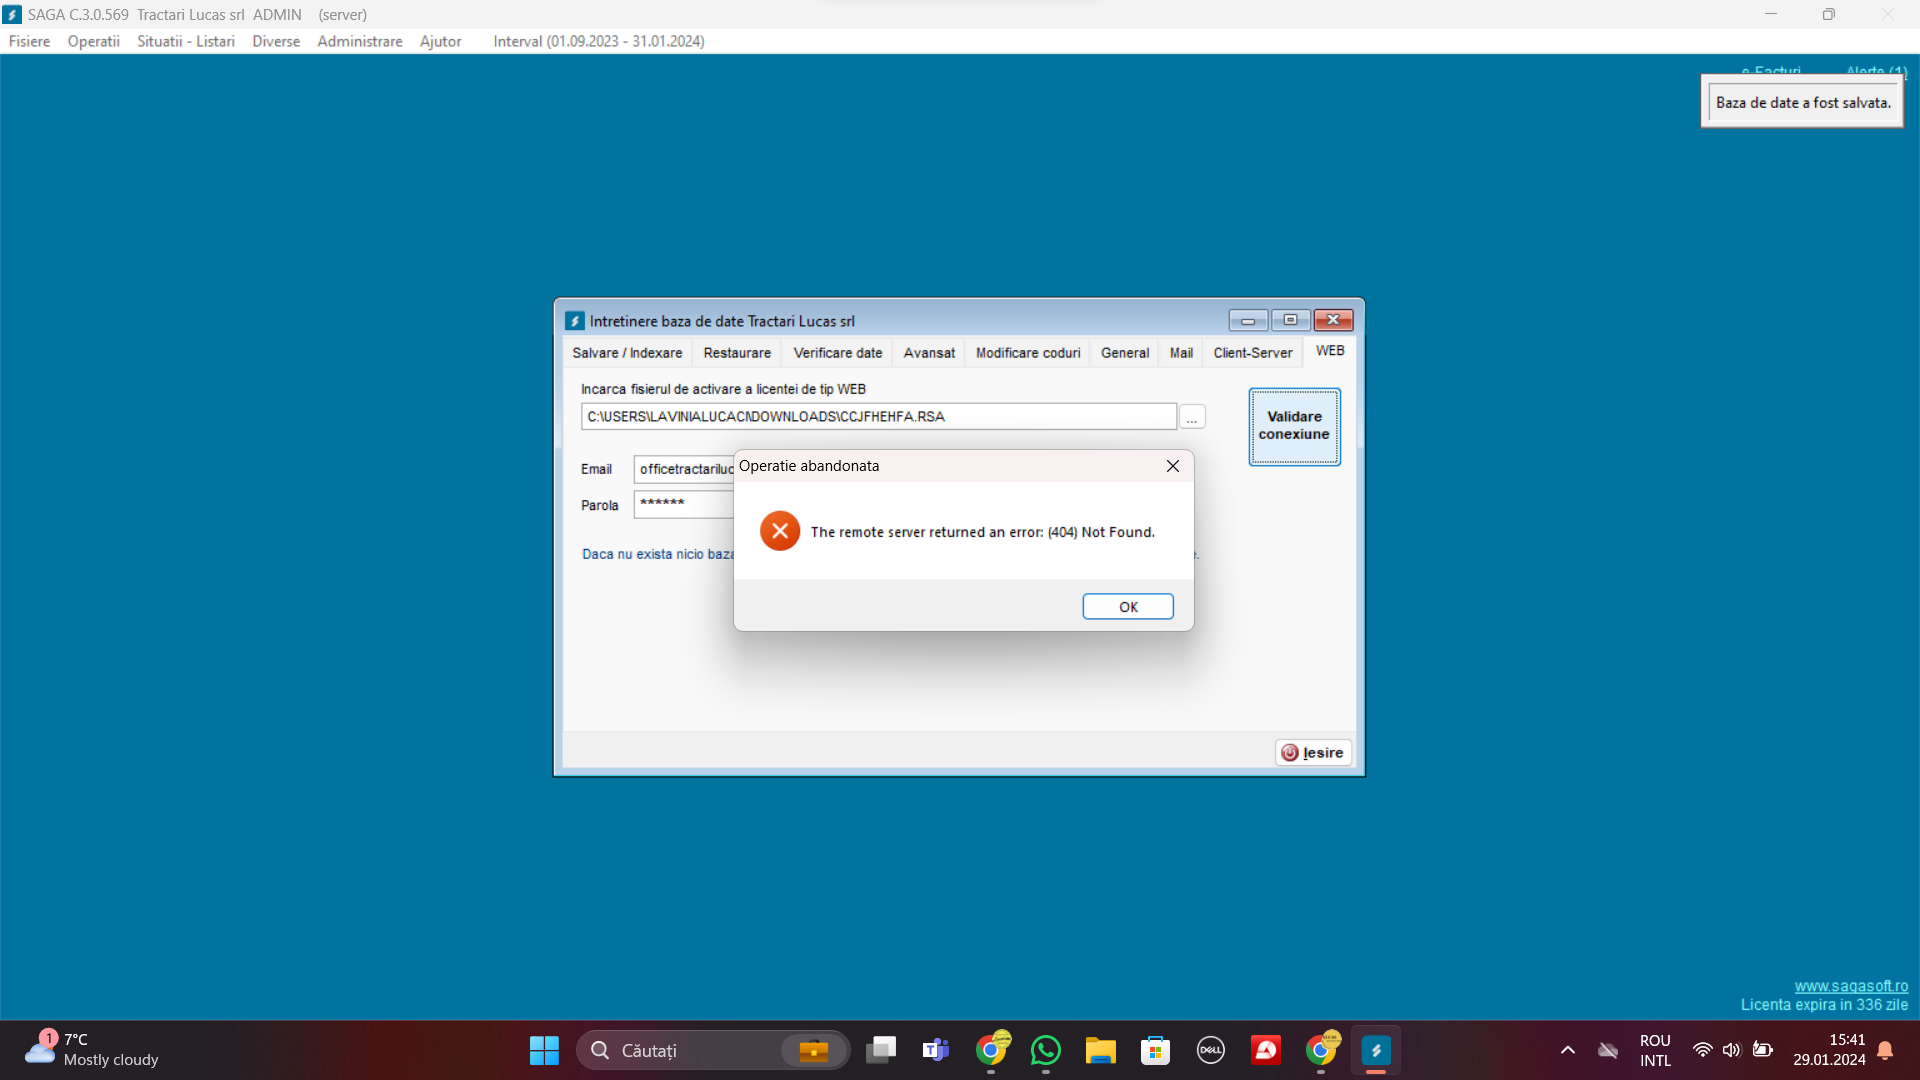Click the Email input field
The image size is (1920, 1080).
(x=685, y=469)
